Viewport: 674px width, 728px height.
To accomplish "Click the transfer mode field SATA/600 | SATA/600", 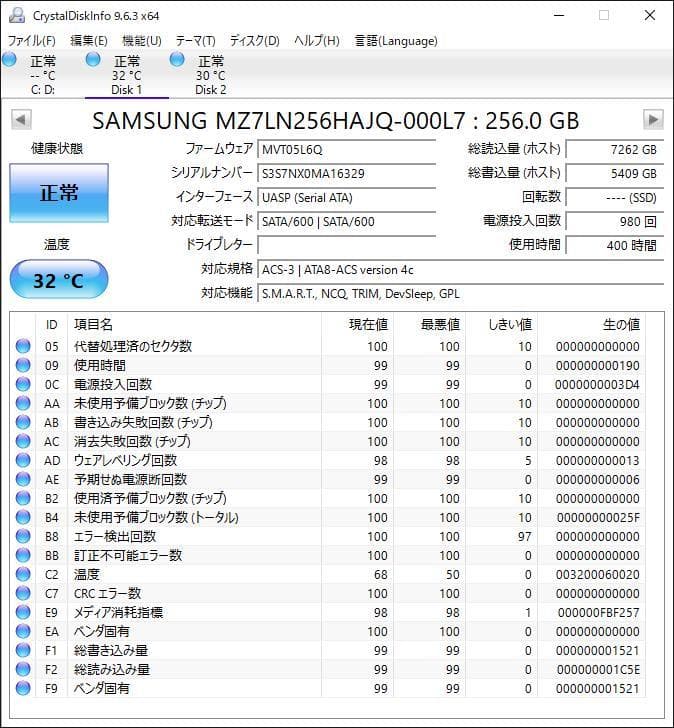I will [x=346, y=221].
